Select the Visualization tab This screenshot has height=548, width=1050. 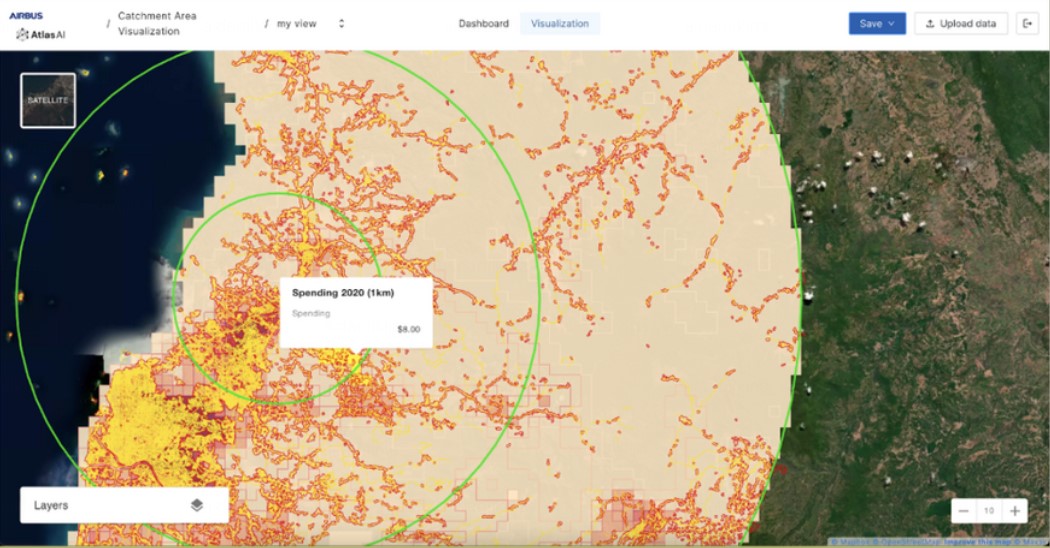(560, 23)
